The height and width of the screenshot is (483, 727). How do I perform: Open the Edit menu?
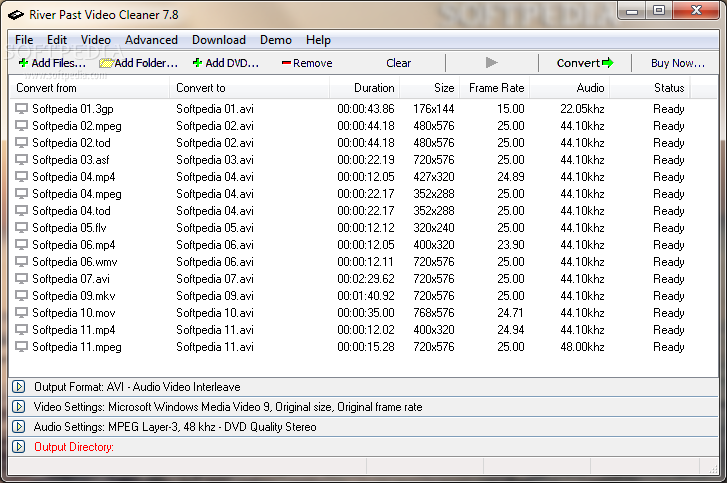(x=57, y=40)
